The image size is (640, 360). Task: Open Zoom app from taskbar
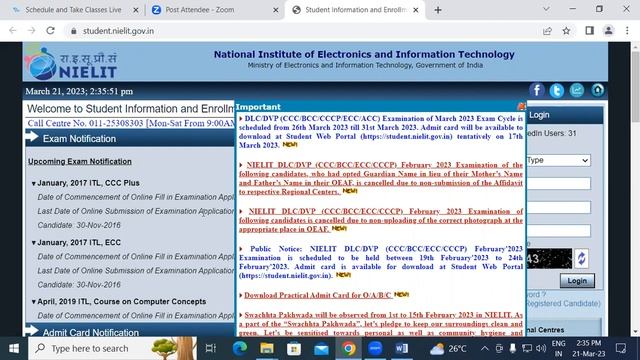click(x=375, y=348)
